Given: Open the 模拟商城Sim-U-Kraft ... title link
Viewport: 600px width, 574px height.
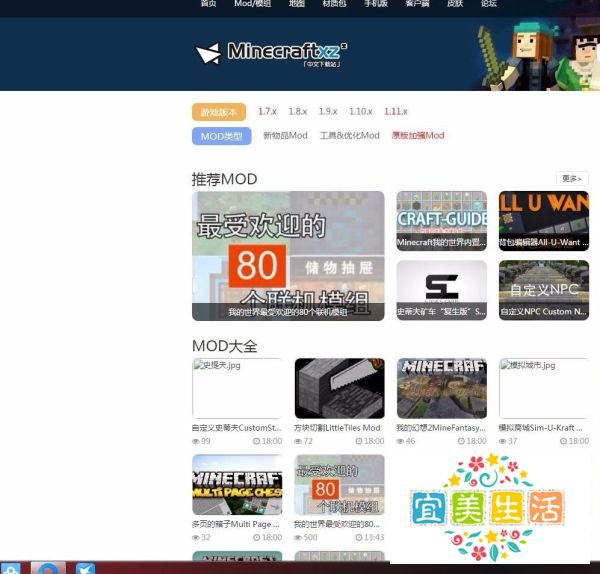Looking at the screenshot, I should pyautogui.click(x=540, y=428).
